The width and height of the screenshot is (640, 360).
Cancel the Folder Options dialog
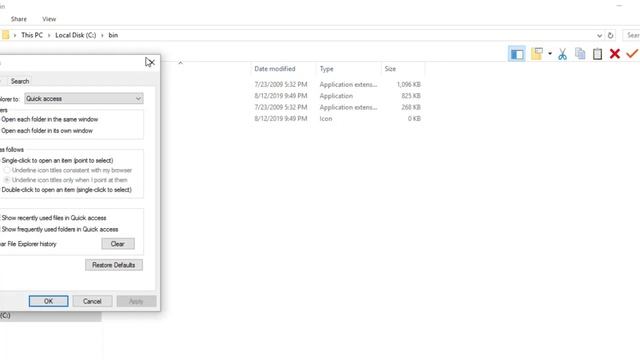click(92, 301)
